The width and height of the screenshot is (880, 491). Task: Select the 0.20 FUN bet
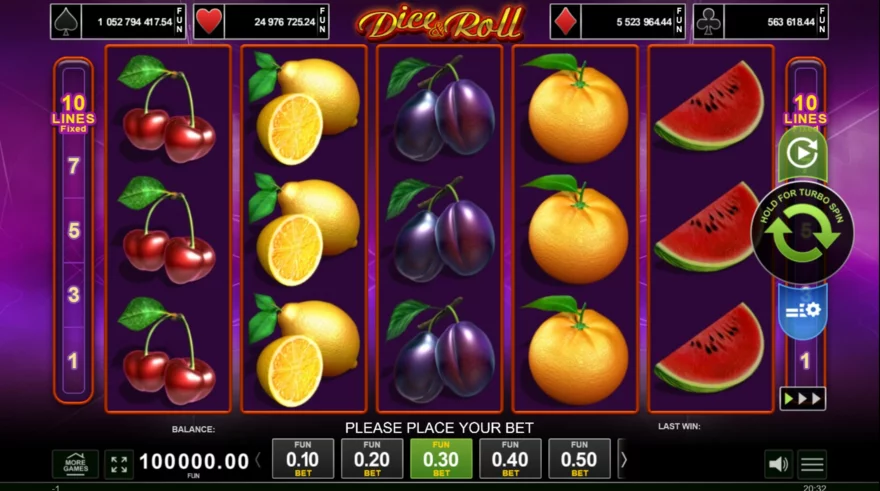[x=372, y=458]
